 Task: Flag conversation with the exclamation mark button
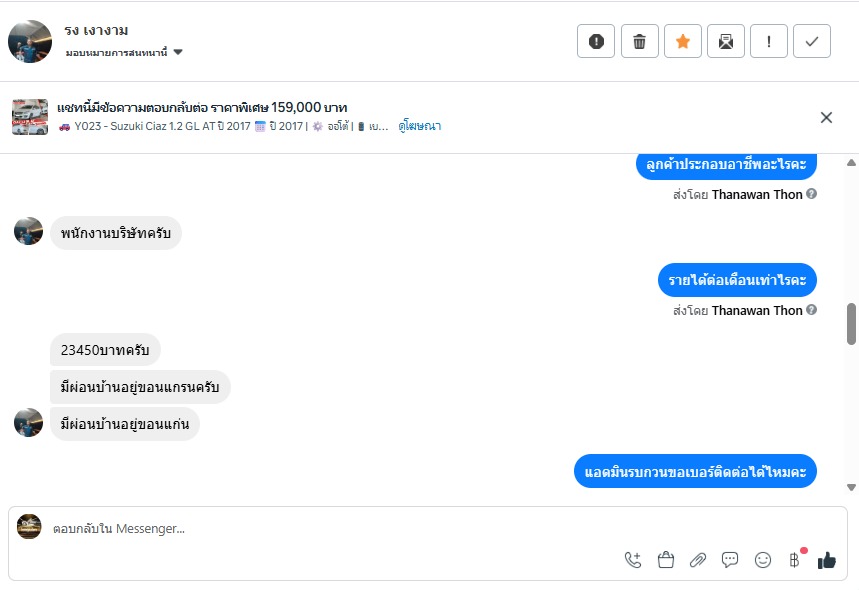(x=769, y=41)
